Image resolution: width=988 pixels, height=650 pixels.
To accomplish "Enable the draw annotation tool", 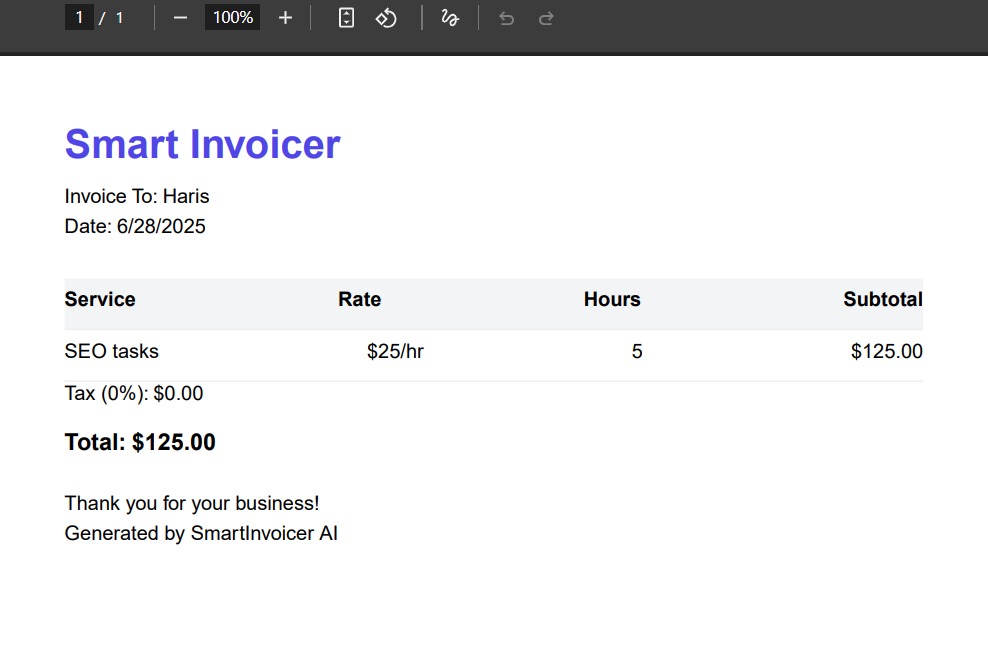I will pyautogui.click(x=450, y=18).
